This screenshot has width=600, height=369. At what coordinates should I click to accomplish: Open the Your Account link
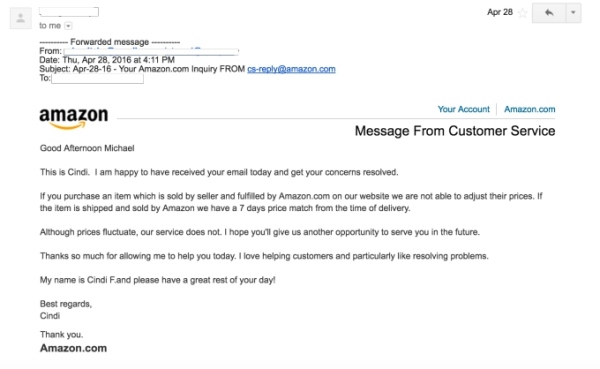coord(463,109)
